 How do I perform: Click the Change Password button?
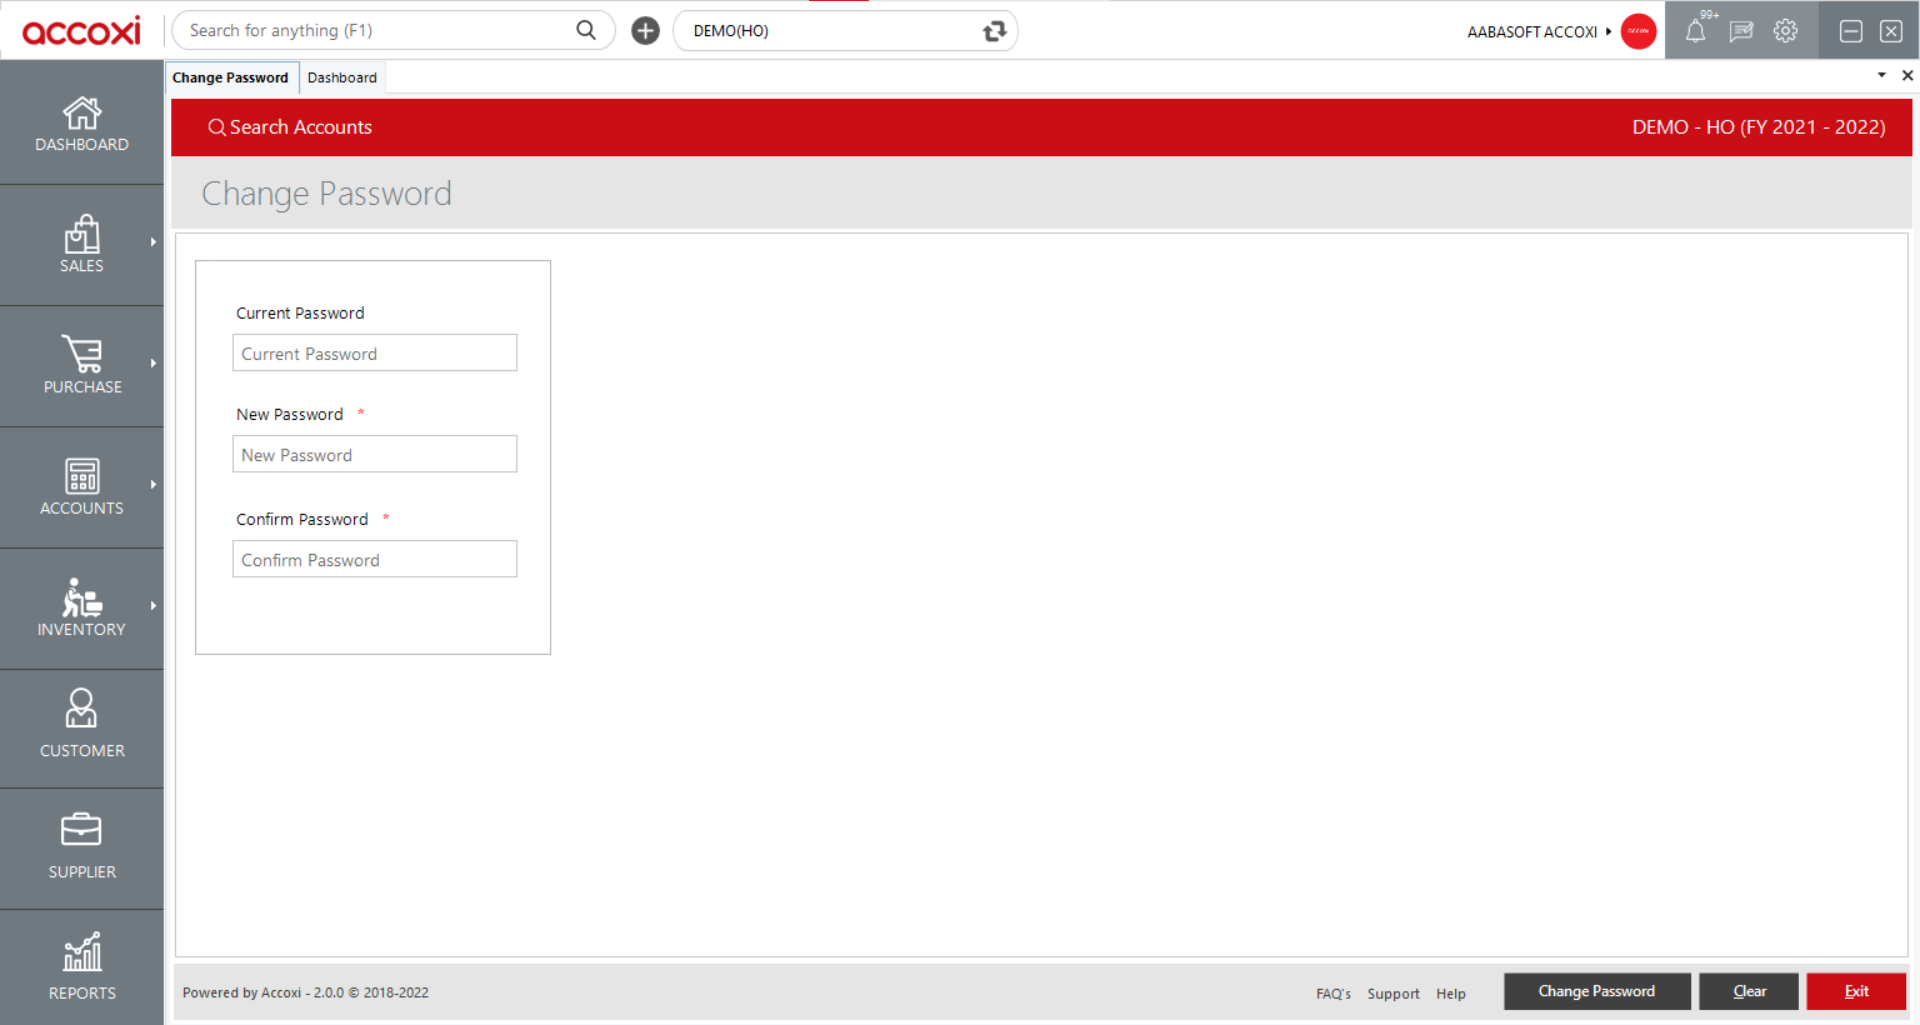coord(1597,991)
